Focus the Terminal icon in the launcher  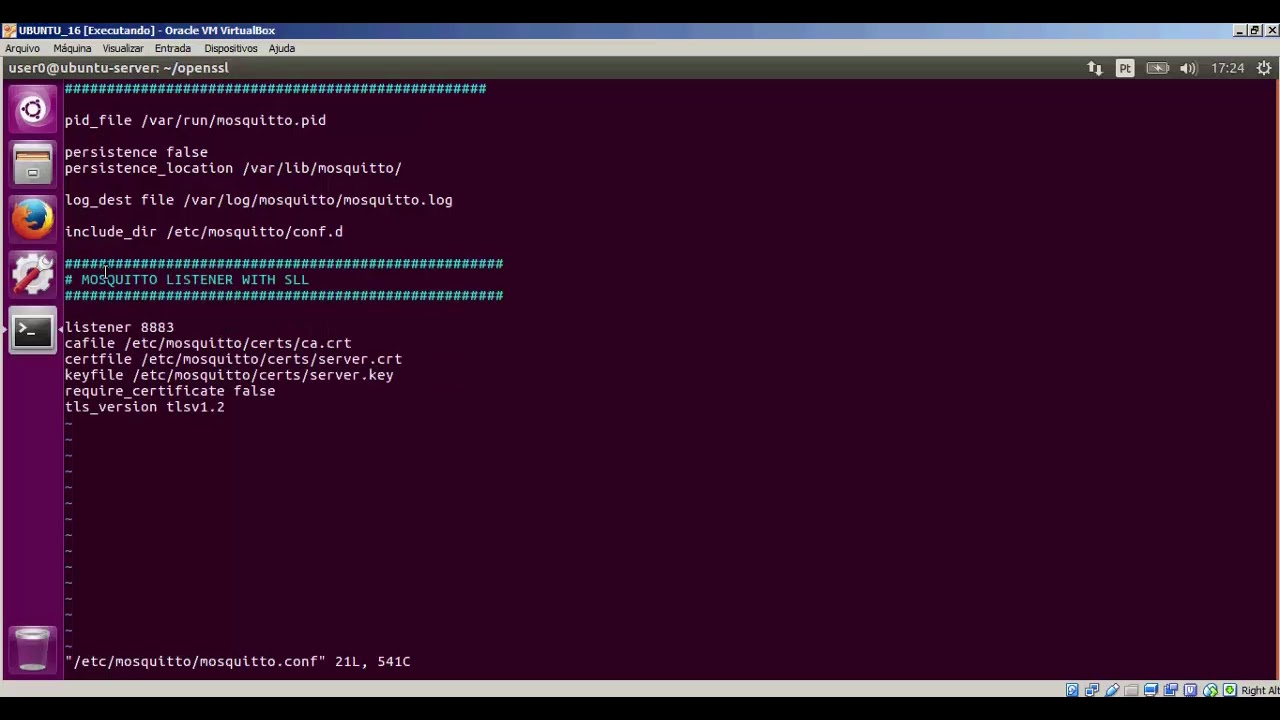[x=32, y=329]
